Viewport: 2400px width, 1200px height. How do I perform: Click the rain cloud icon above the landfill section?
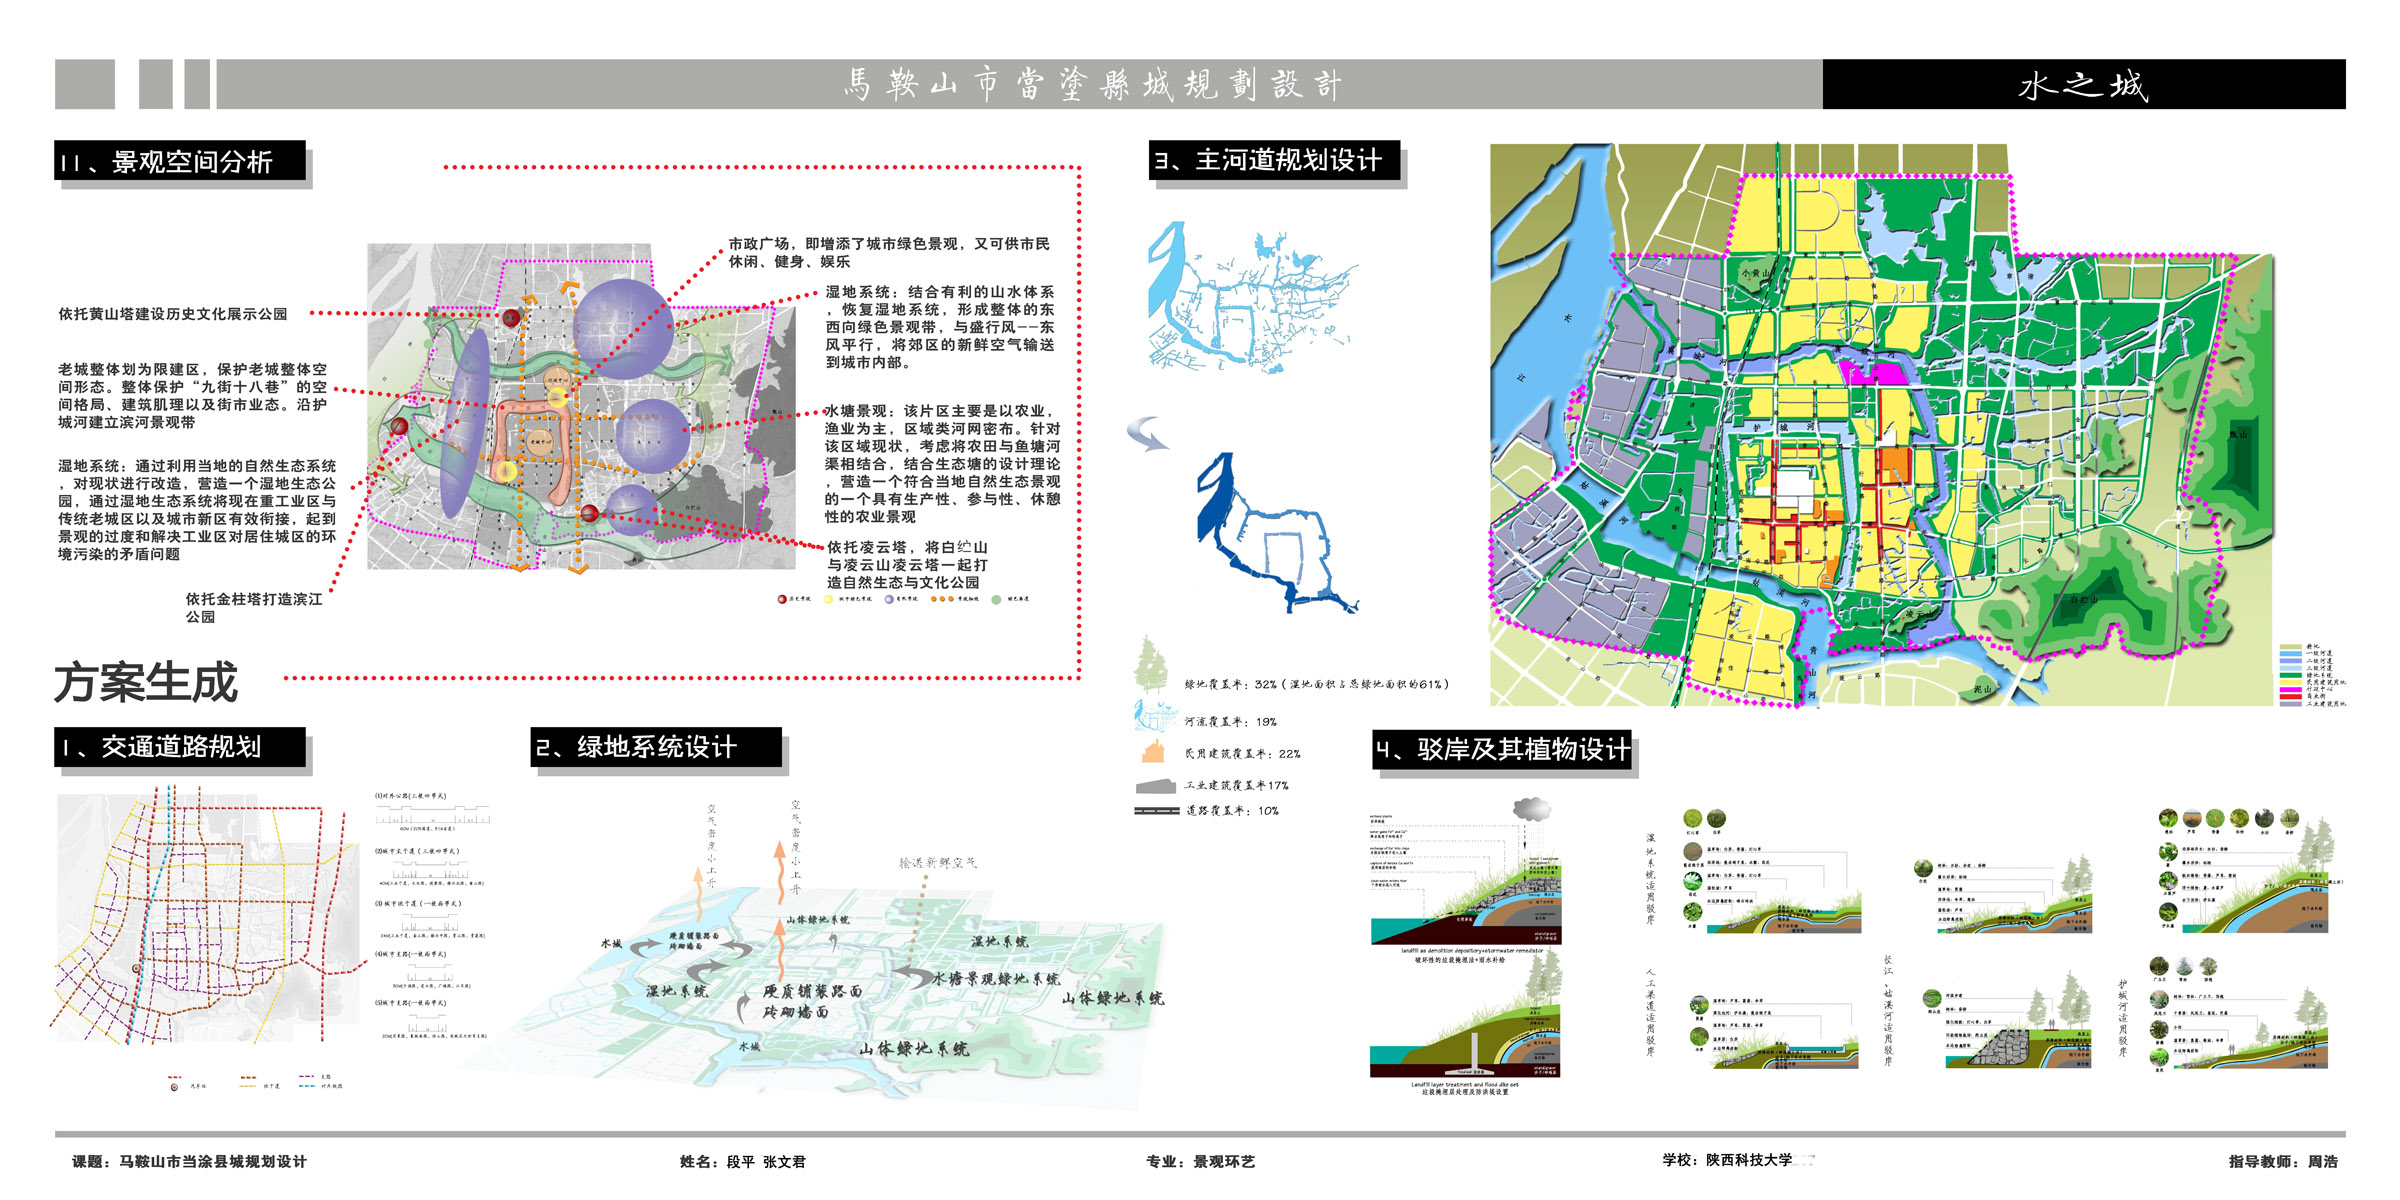(x=1532, y=810)
